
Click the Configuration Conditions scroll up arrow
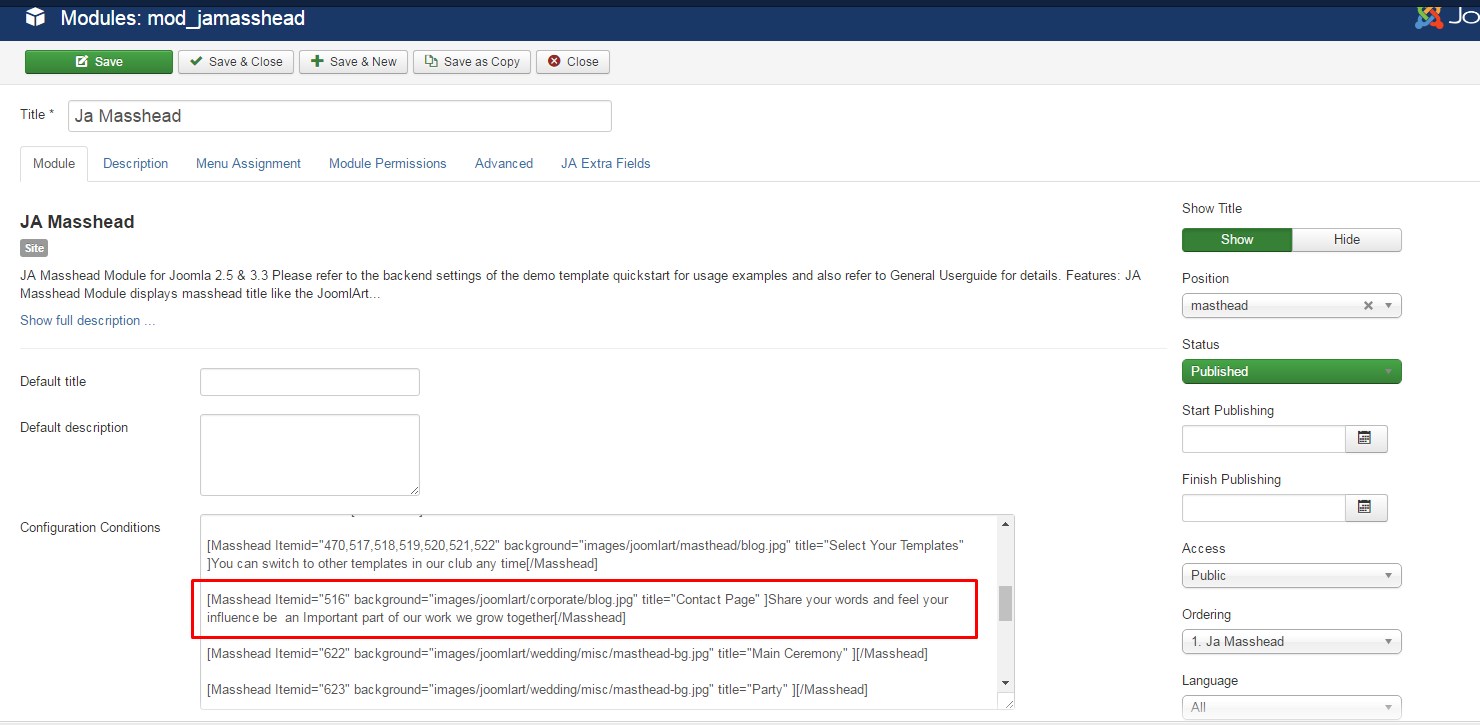tap(1006, 523)
